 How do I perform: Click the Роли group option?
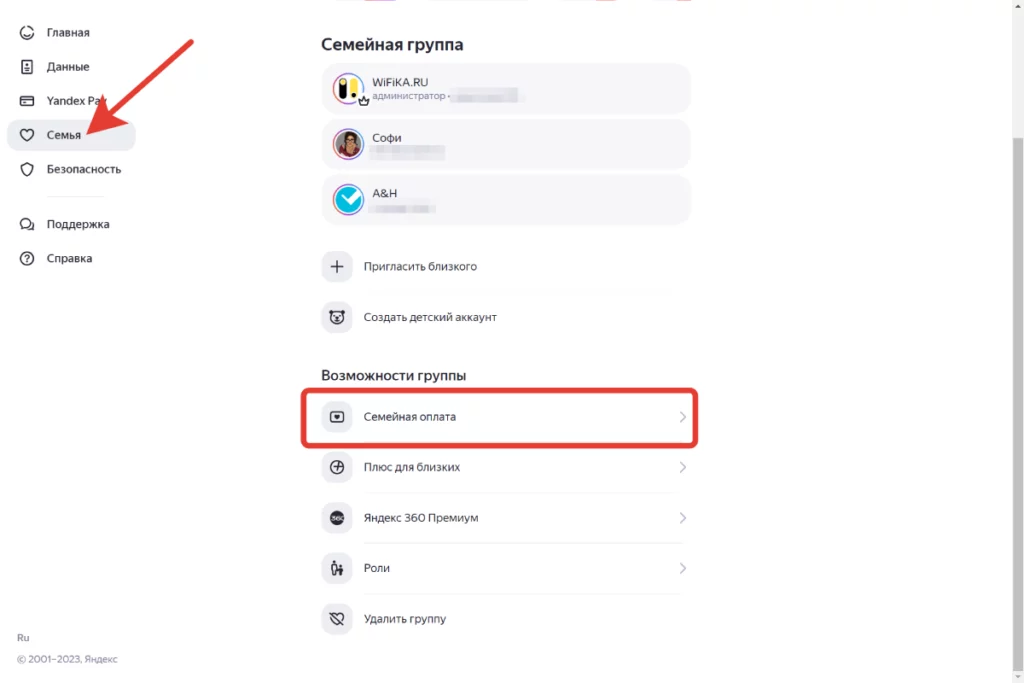pos(504,568)
